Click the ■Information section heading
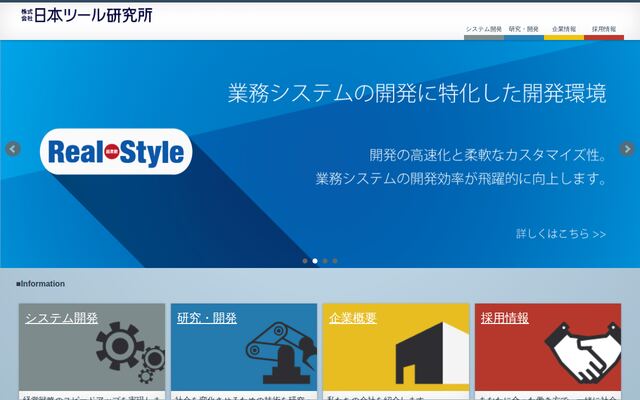The width and height of the screenshot is (640, 400). click(x=40, y=284)
